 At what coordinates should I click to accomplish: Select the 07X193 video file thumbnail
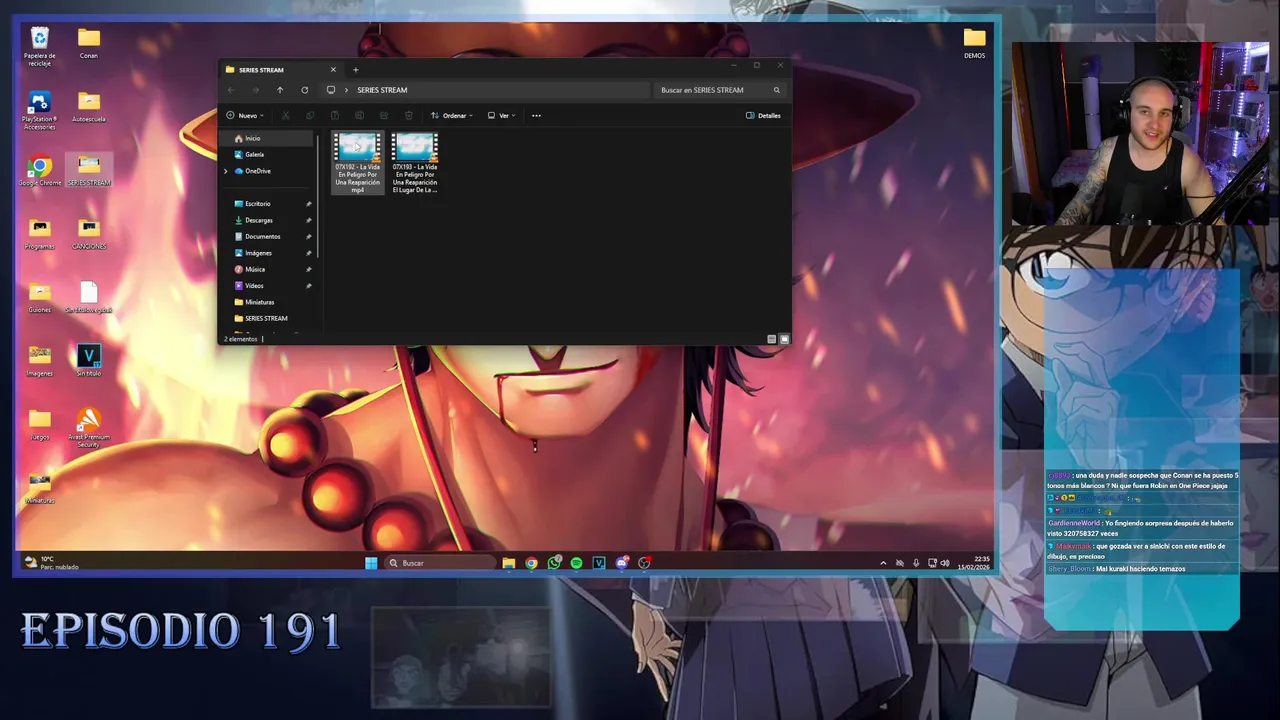coord(414,163)
